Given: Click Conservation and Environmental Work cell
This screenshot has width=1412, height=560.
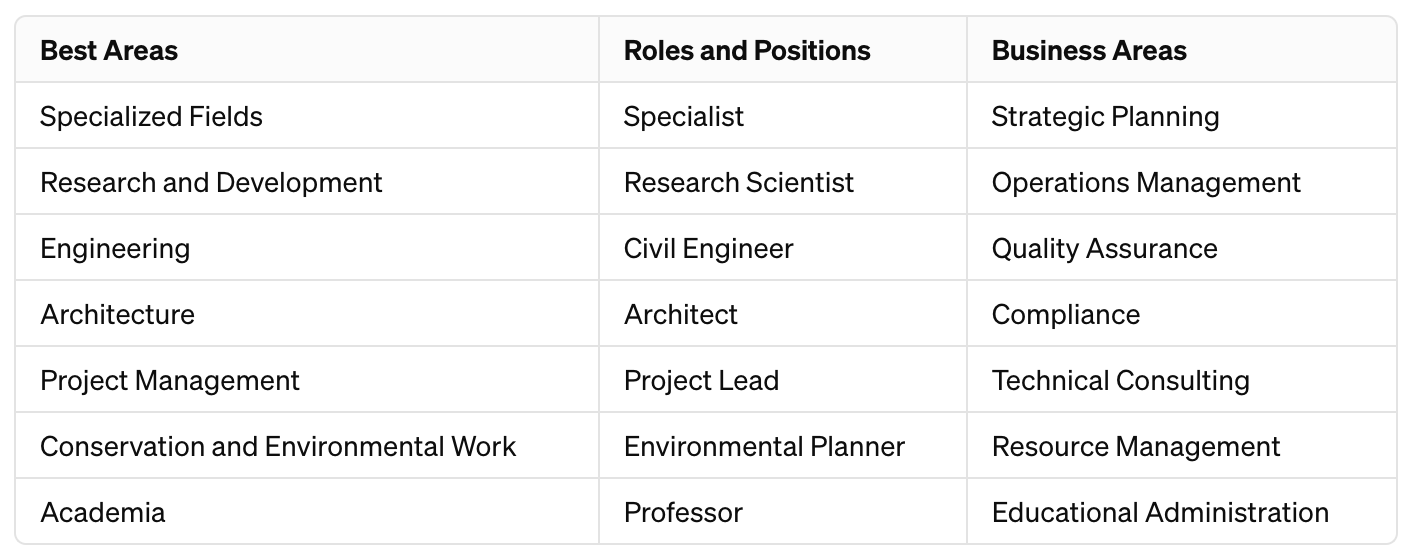Looking at the screenshot, I should (278, 447).
